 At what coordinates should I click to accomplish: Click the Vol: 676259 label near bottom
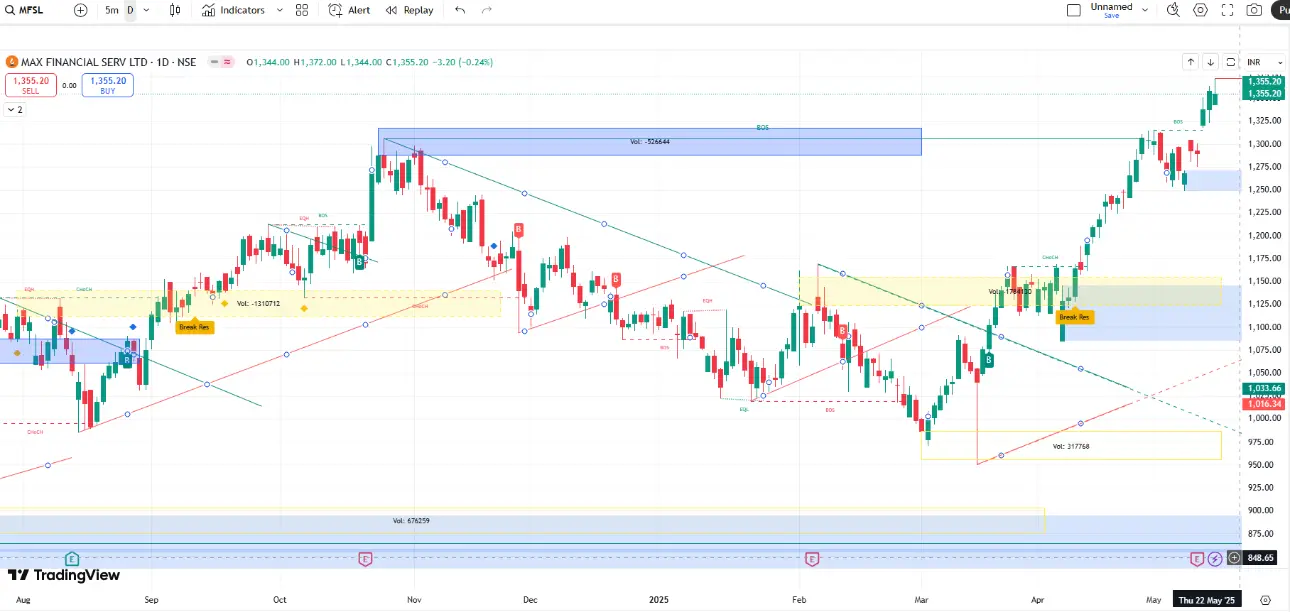411,521
